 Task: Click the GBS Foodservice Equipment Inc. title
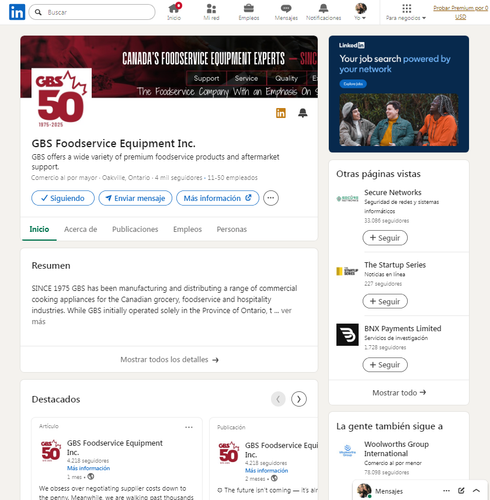pos(113,143)
